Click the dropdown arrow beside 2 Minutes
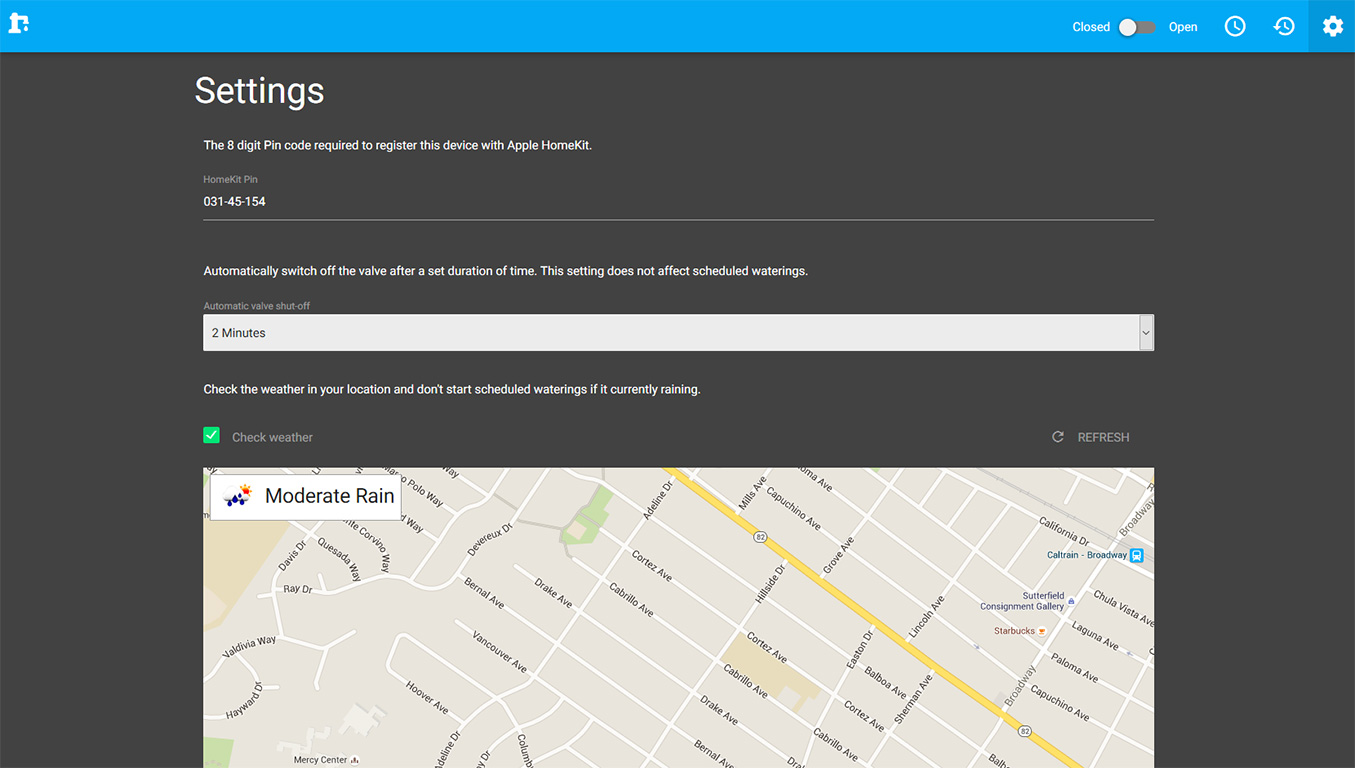1355x768 pixels. tap(1146, 333)
